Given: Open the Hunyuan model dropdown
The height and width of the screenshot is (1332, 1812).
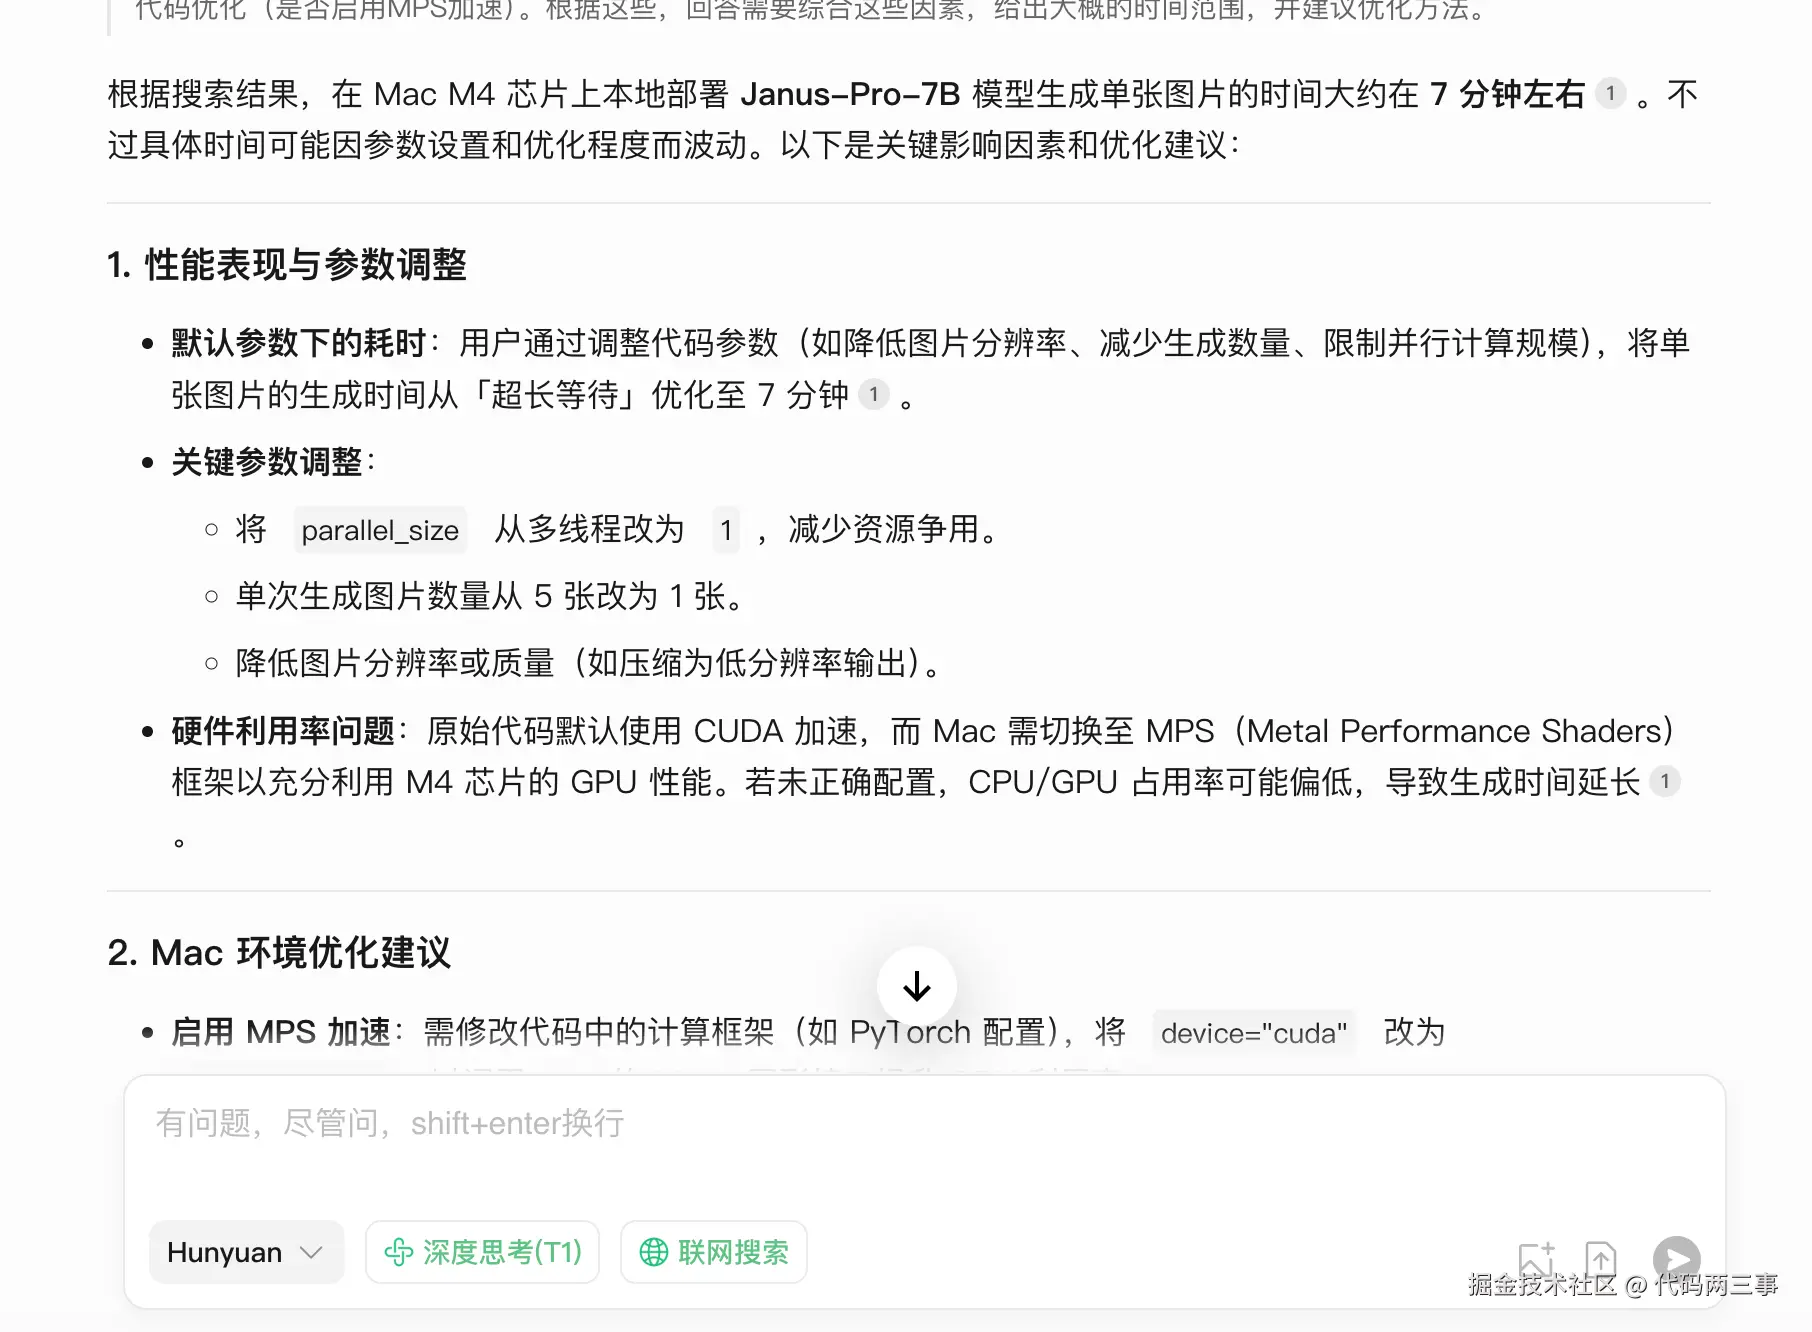Looking at the screenshot, I should (246, 1252).
